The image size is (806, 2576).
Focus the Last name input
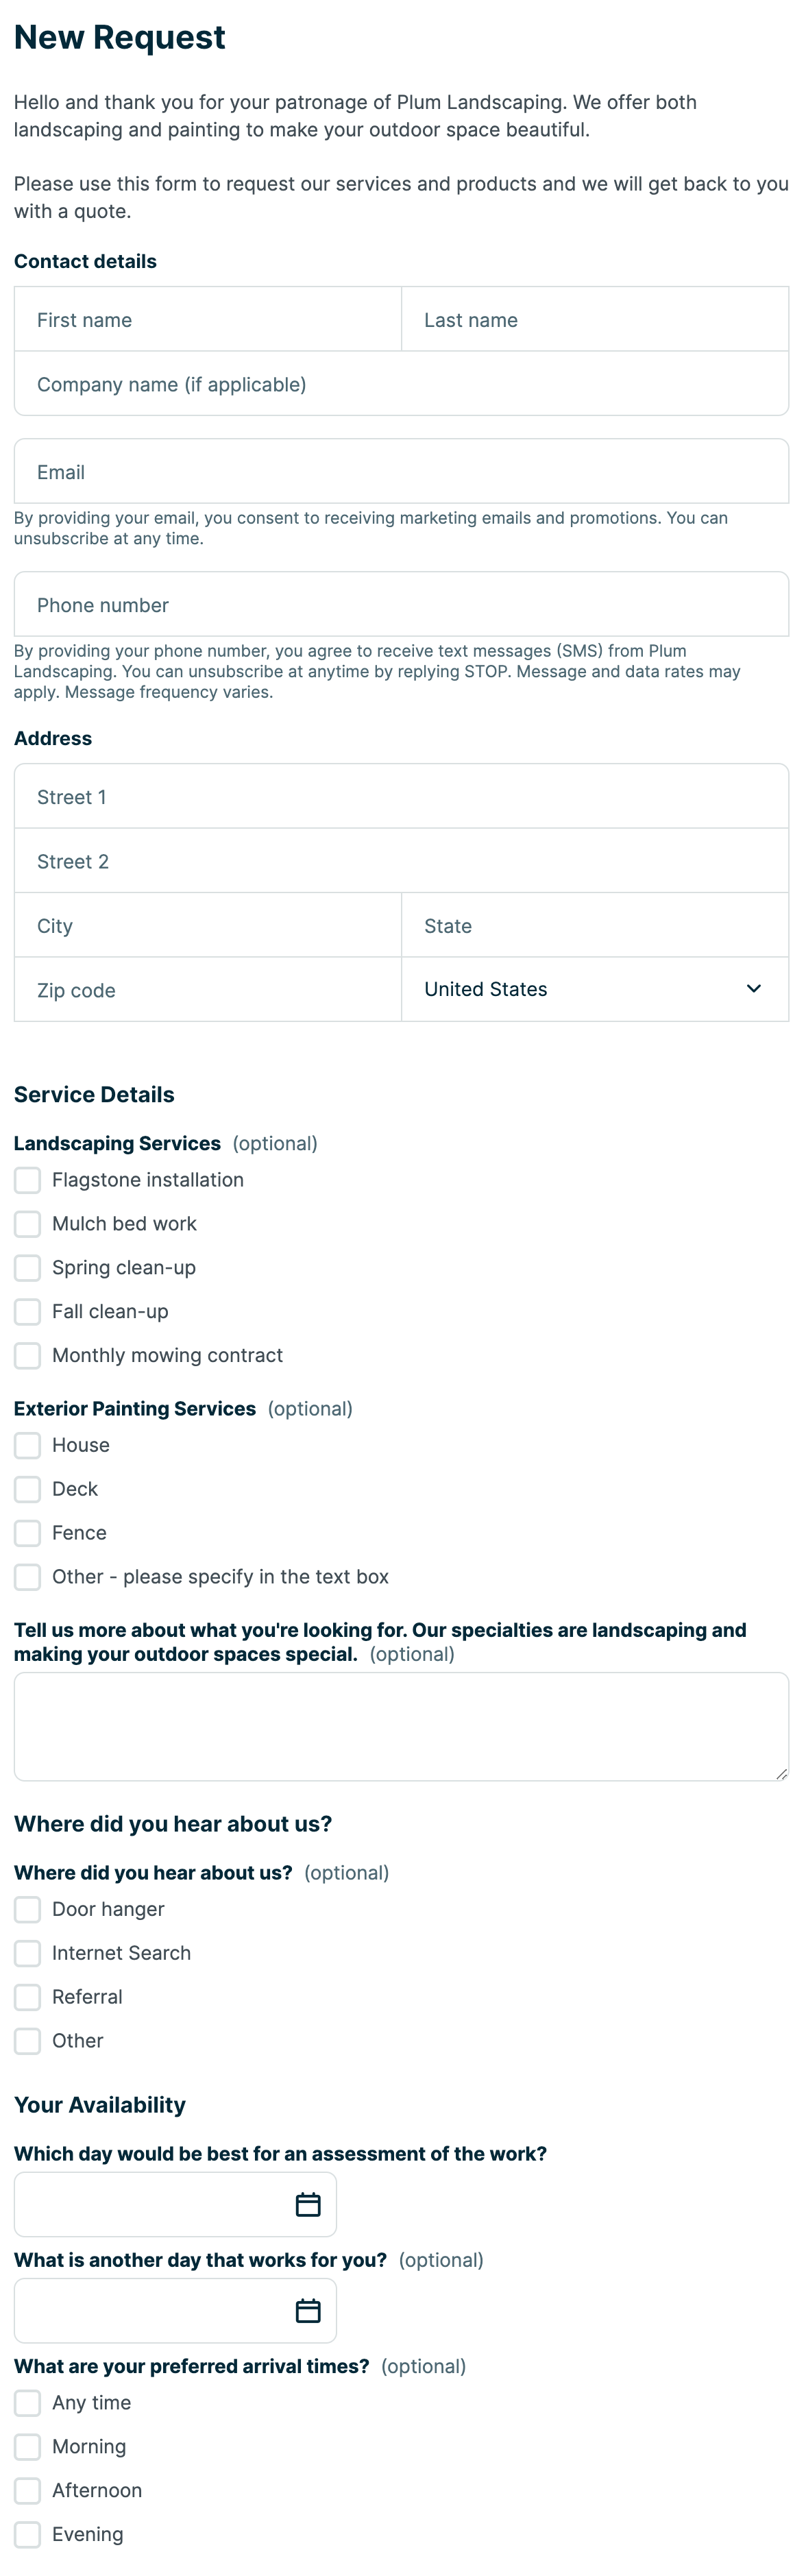pos(594,320)
